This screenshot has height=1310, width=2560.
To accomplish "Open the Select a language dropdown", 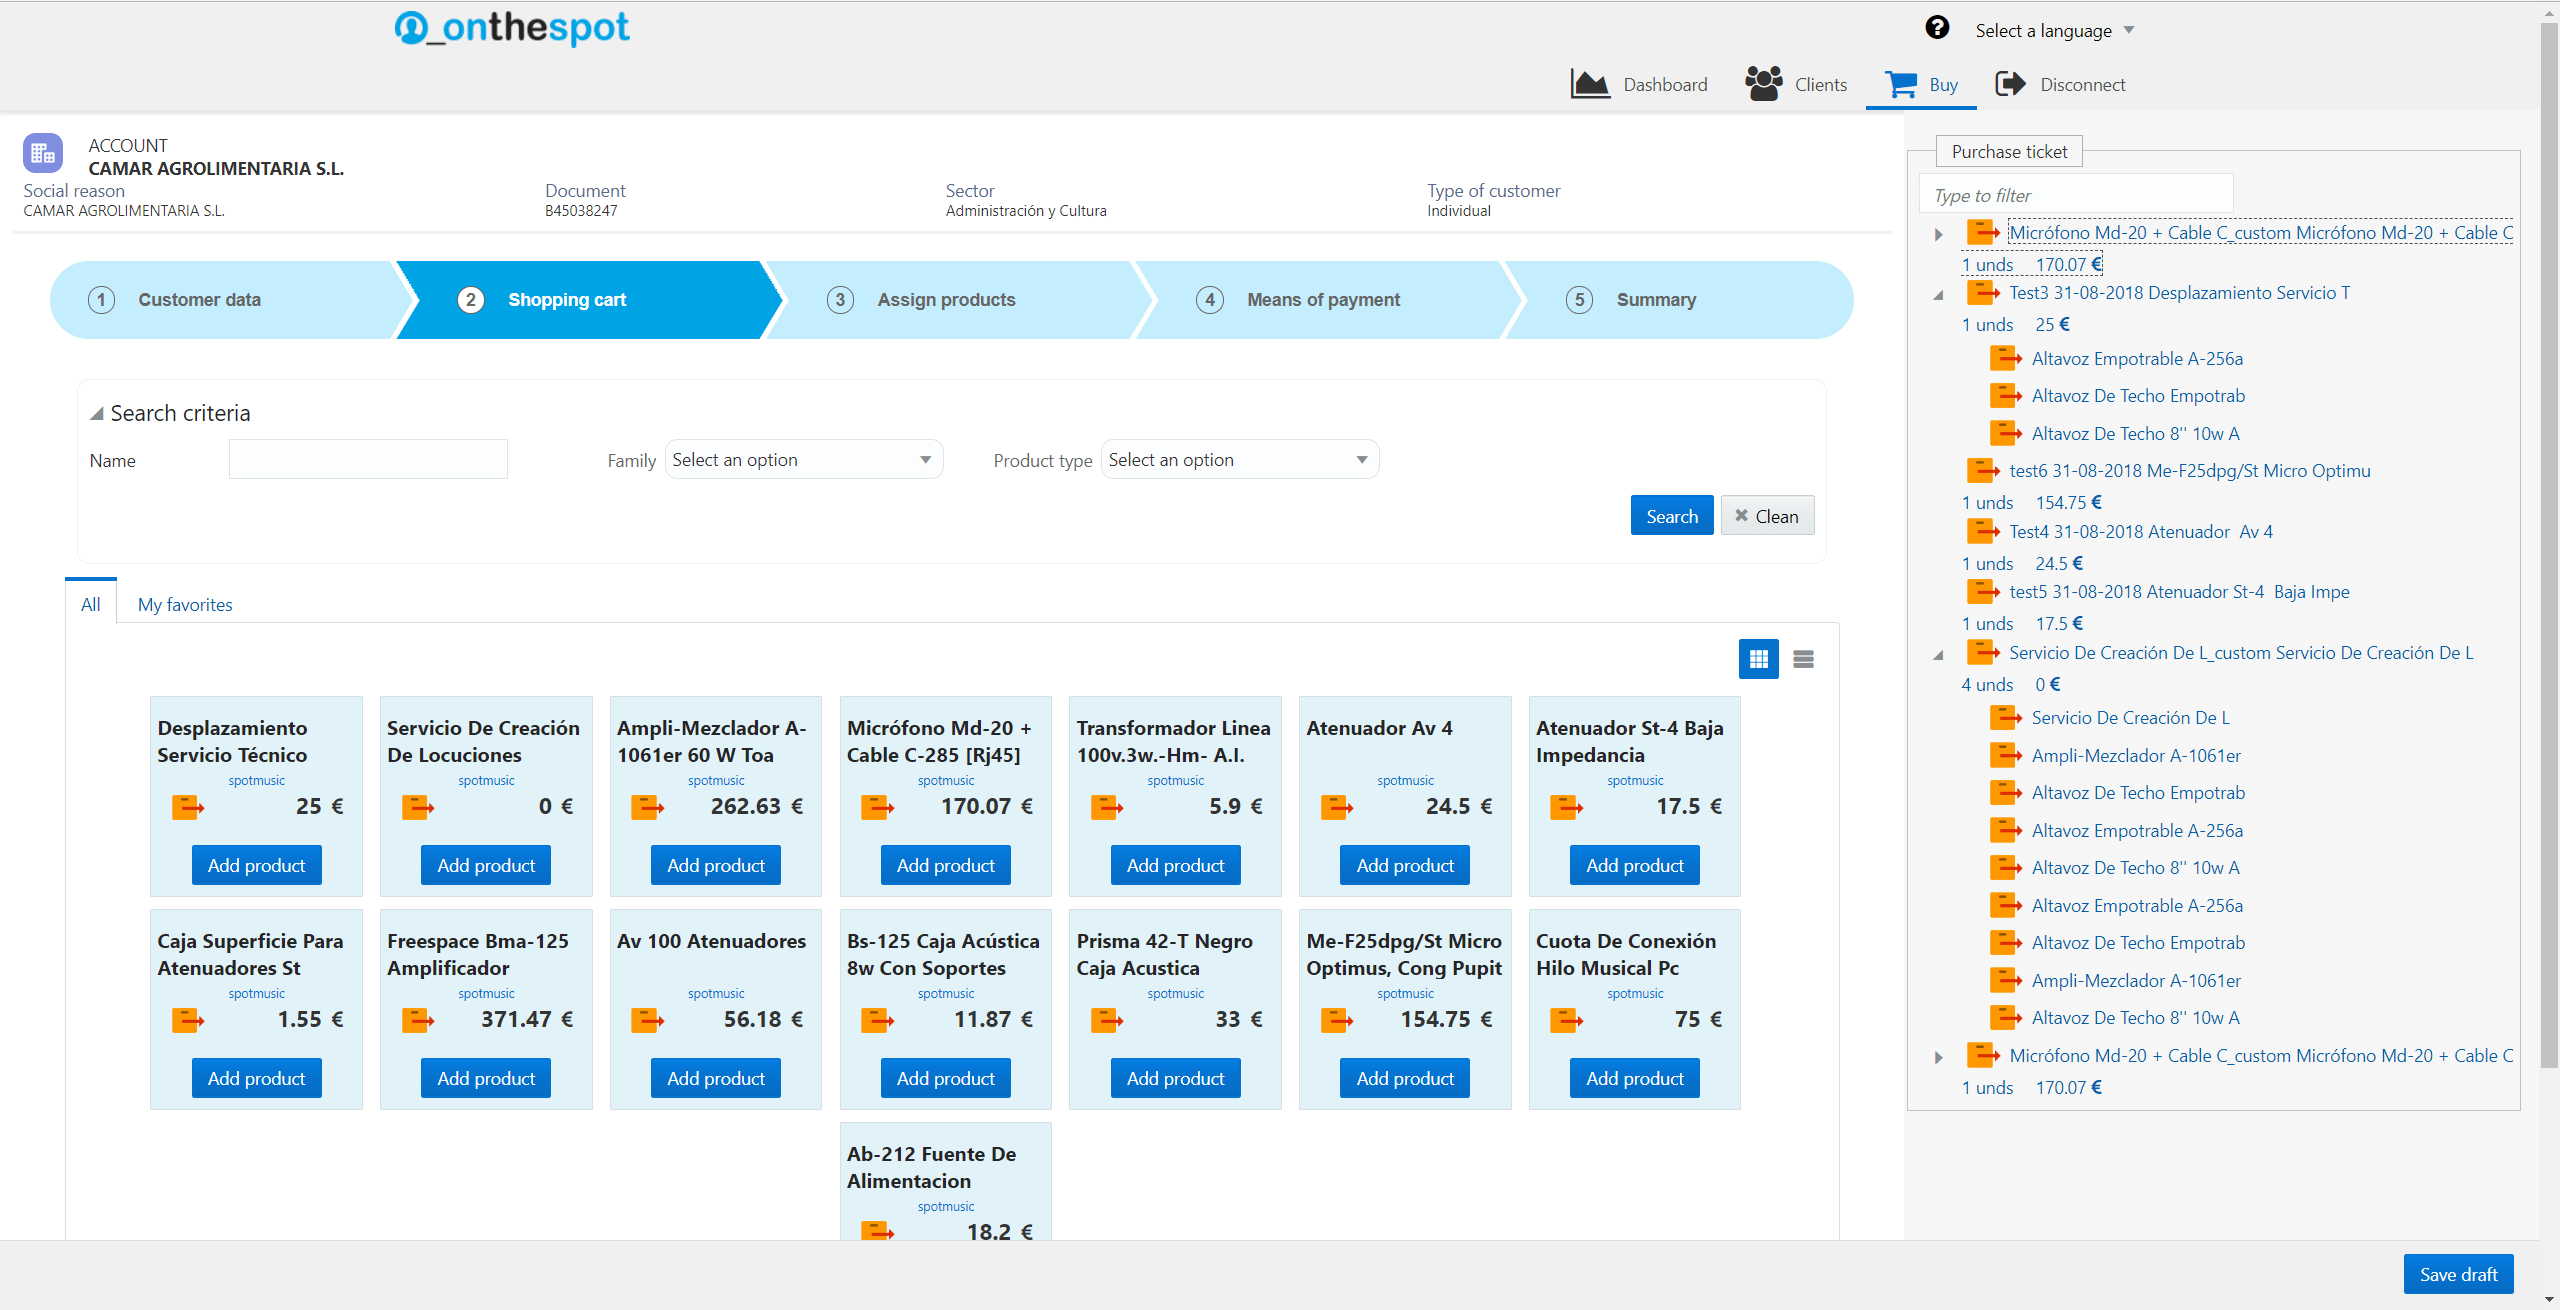I will coord(2054,31).
